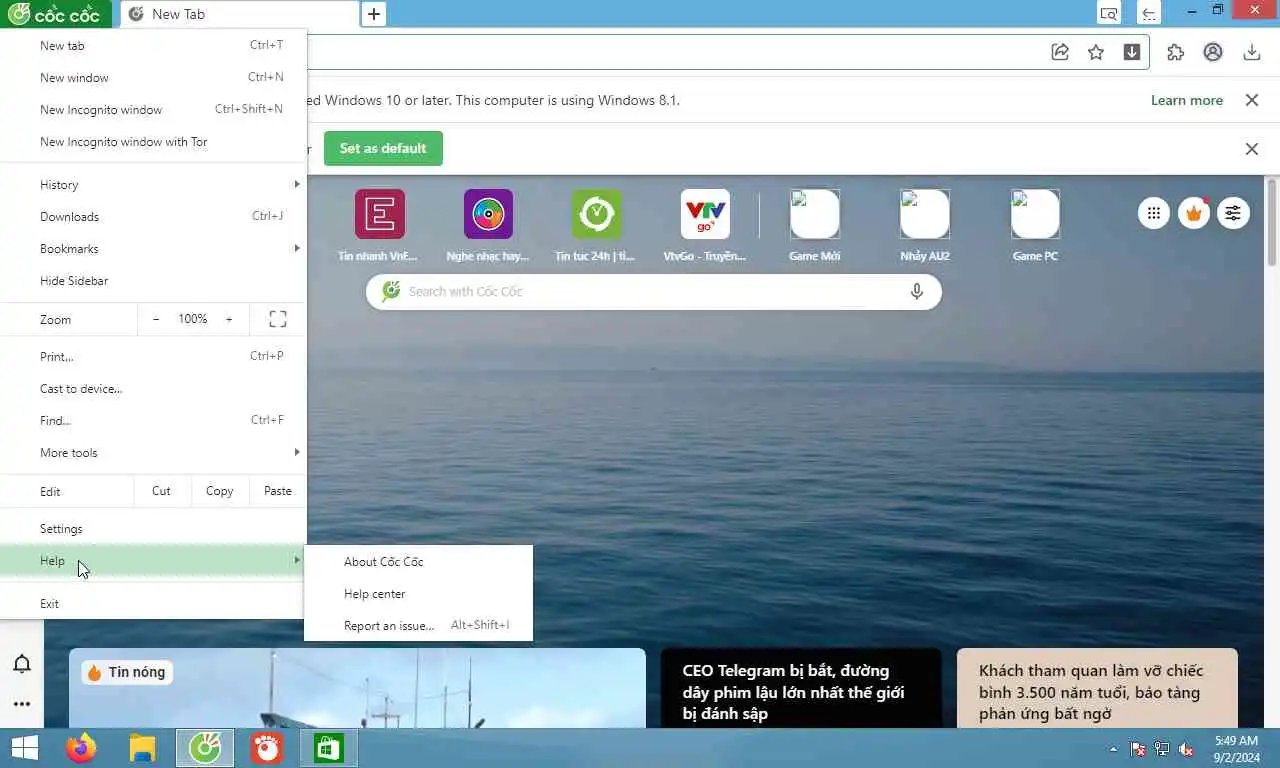1280x768 pixels.
Task: Bookmark this page with the star icon
Action: (x=1096, y=52)
